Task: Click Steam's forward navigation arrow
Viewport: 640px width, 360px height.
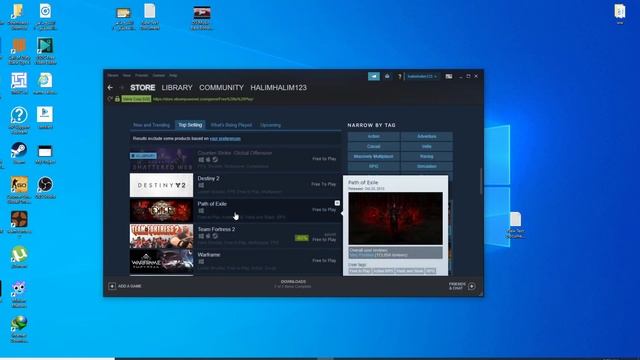Action: click(121, 88)
